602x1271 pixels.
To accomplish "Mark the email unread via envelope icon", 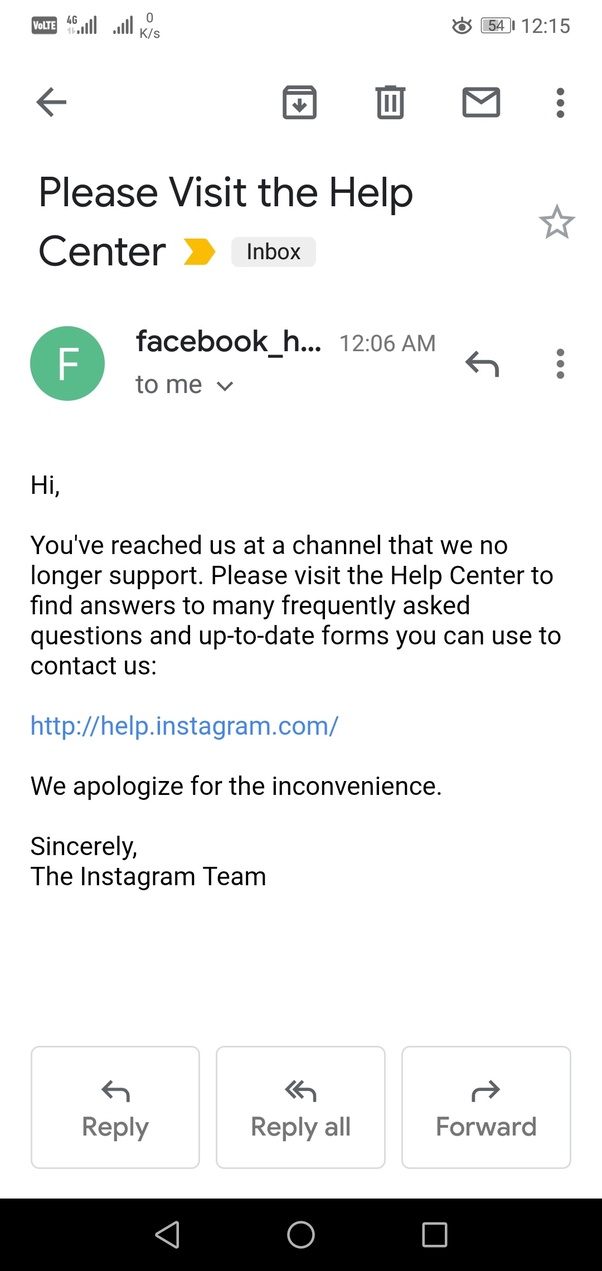I will 481,102.
